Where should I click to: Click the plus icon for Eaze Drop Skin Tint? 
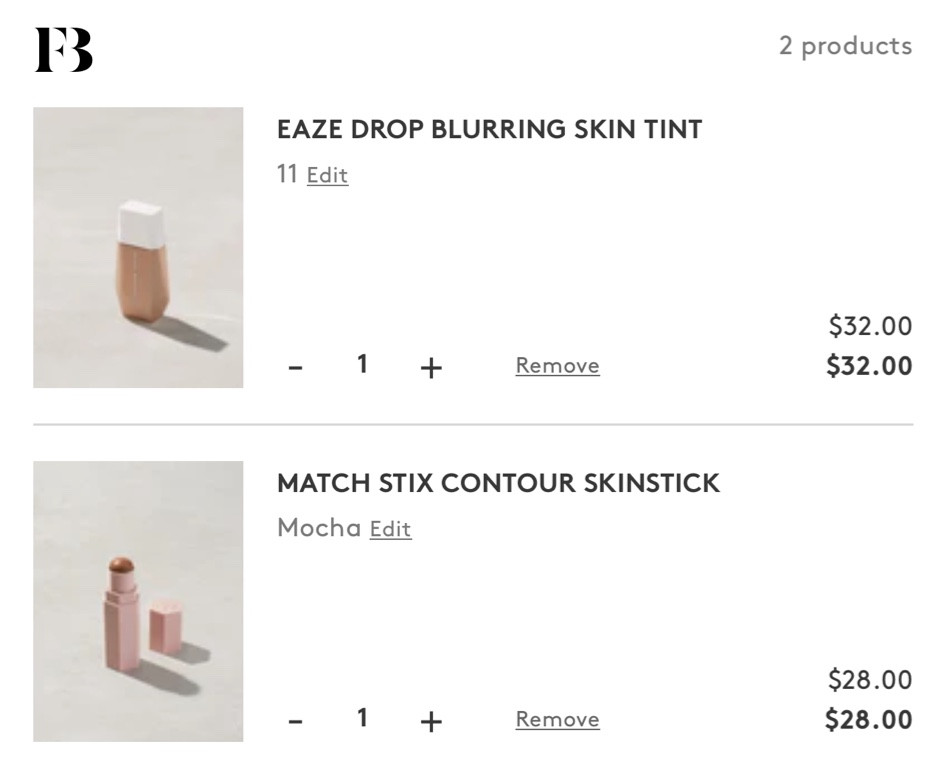tap(429, 366)
